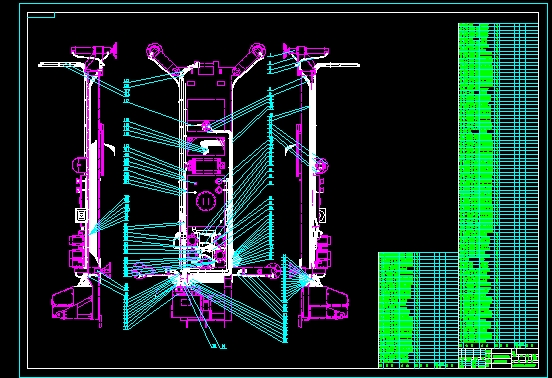
Task: Pick the white horizontal arm on the left view
Action: 62,65
